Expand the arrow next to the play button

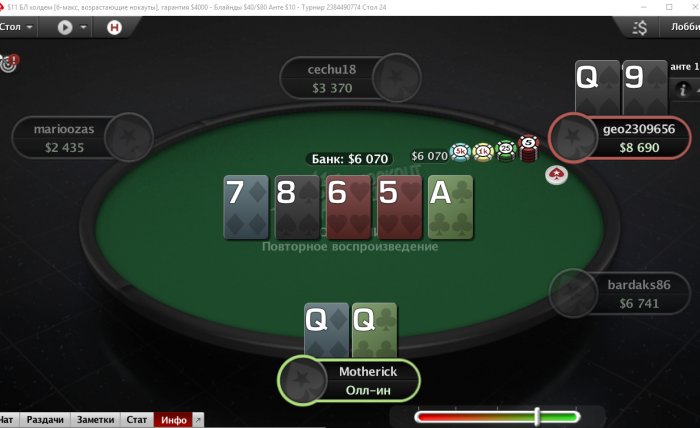pos(83,27)
